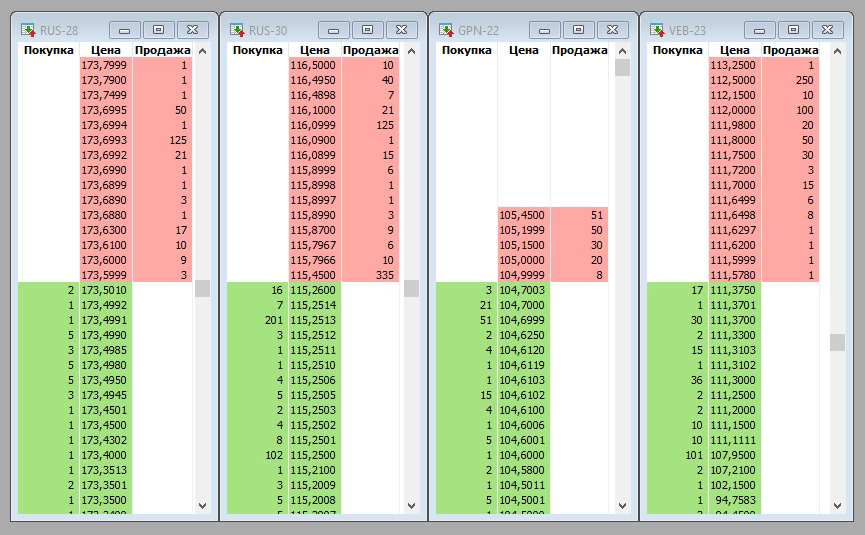Select price 104,6102 in GPN-22

[x=524, y=395]
